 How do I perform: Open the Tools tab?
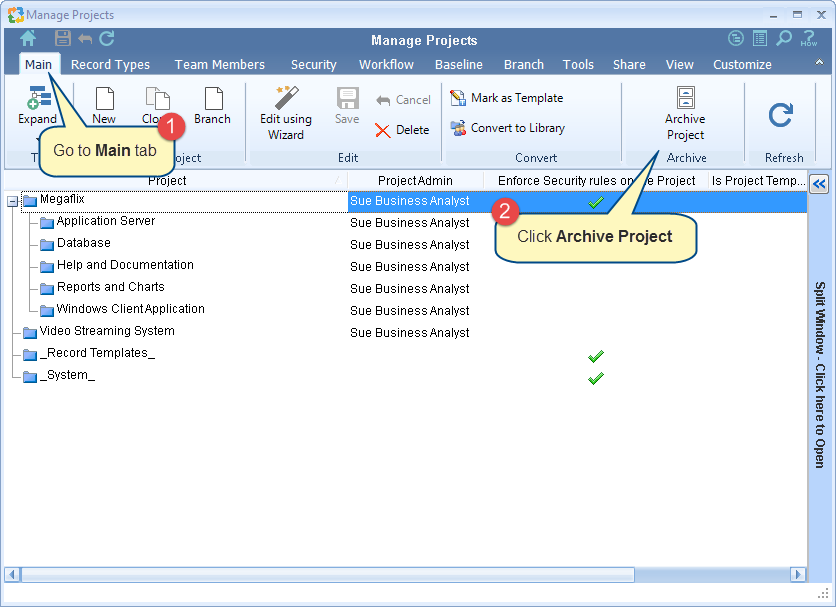(578, 65)
